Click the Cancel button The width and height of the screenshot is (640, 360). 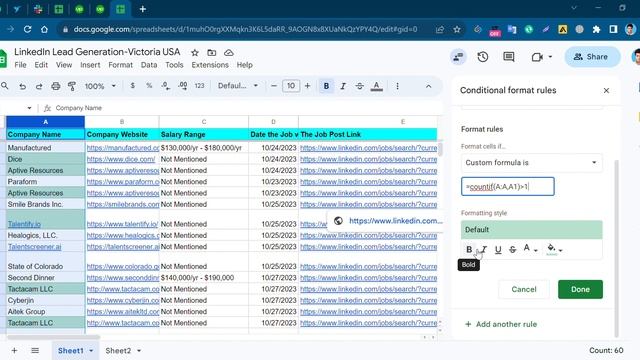click(524, 289)
